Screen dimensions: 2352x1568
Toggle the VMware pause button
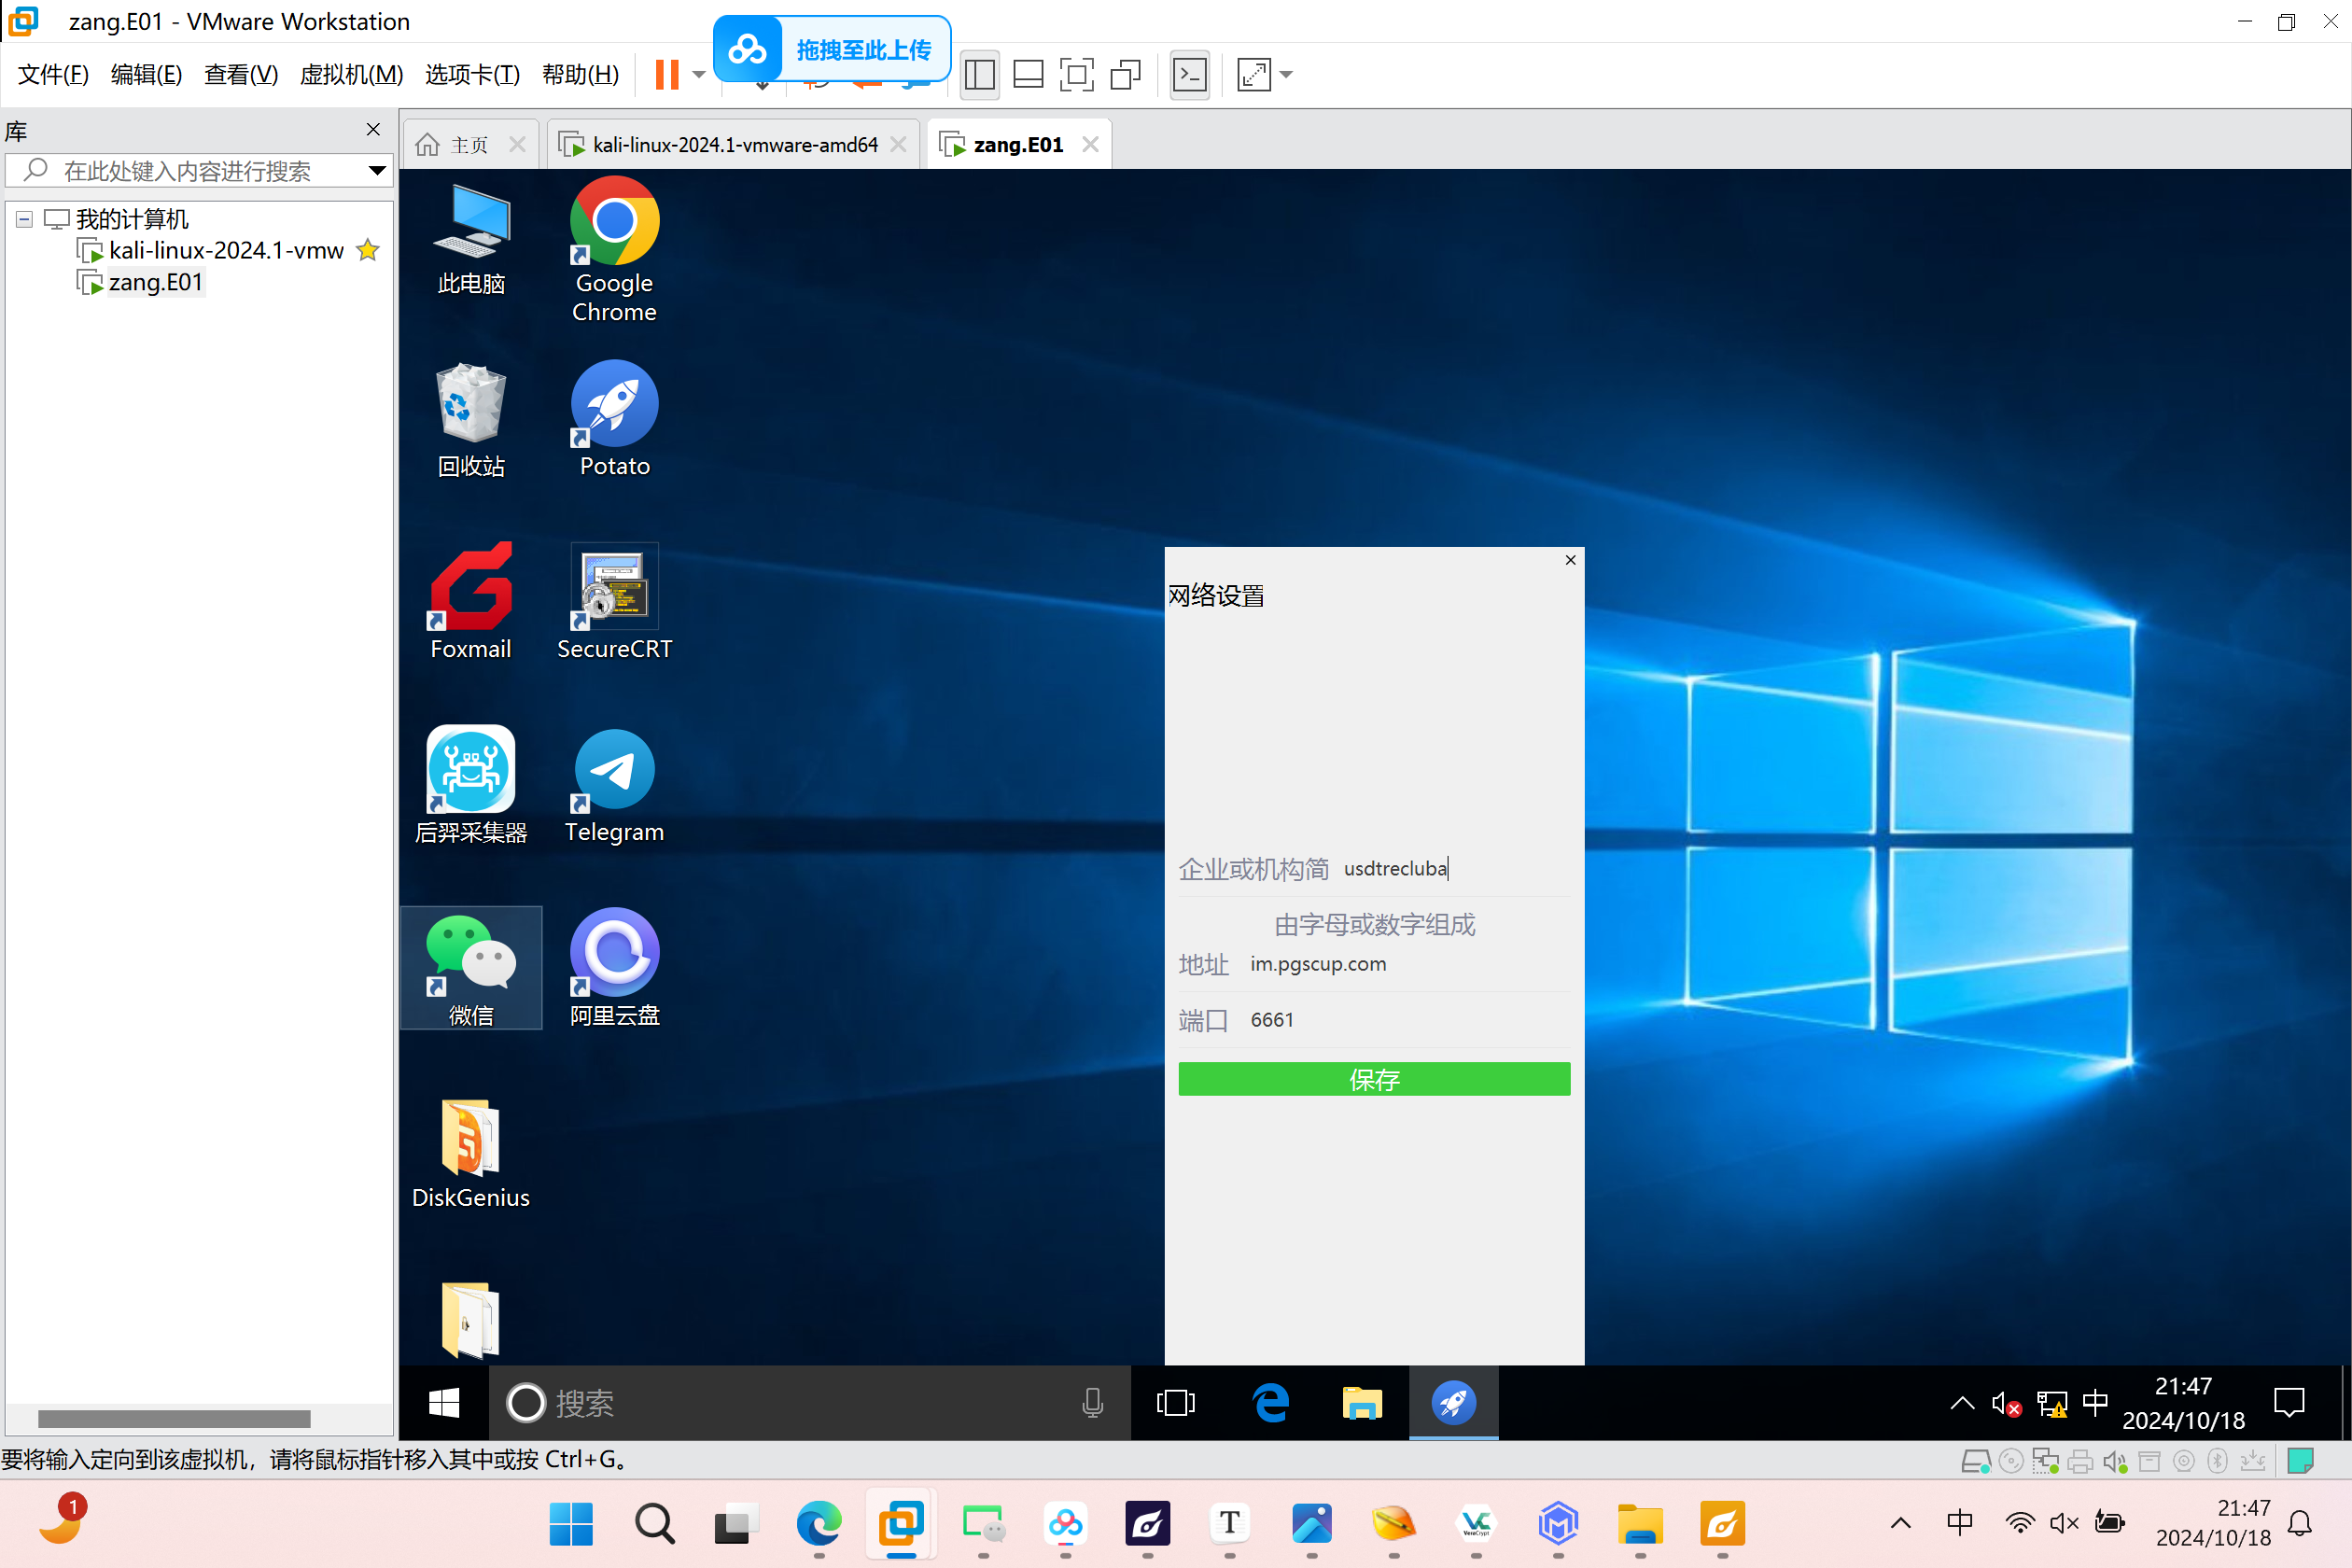[x=667, y=75]
